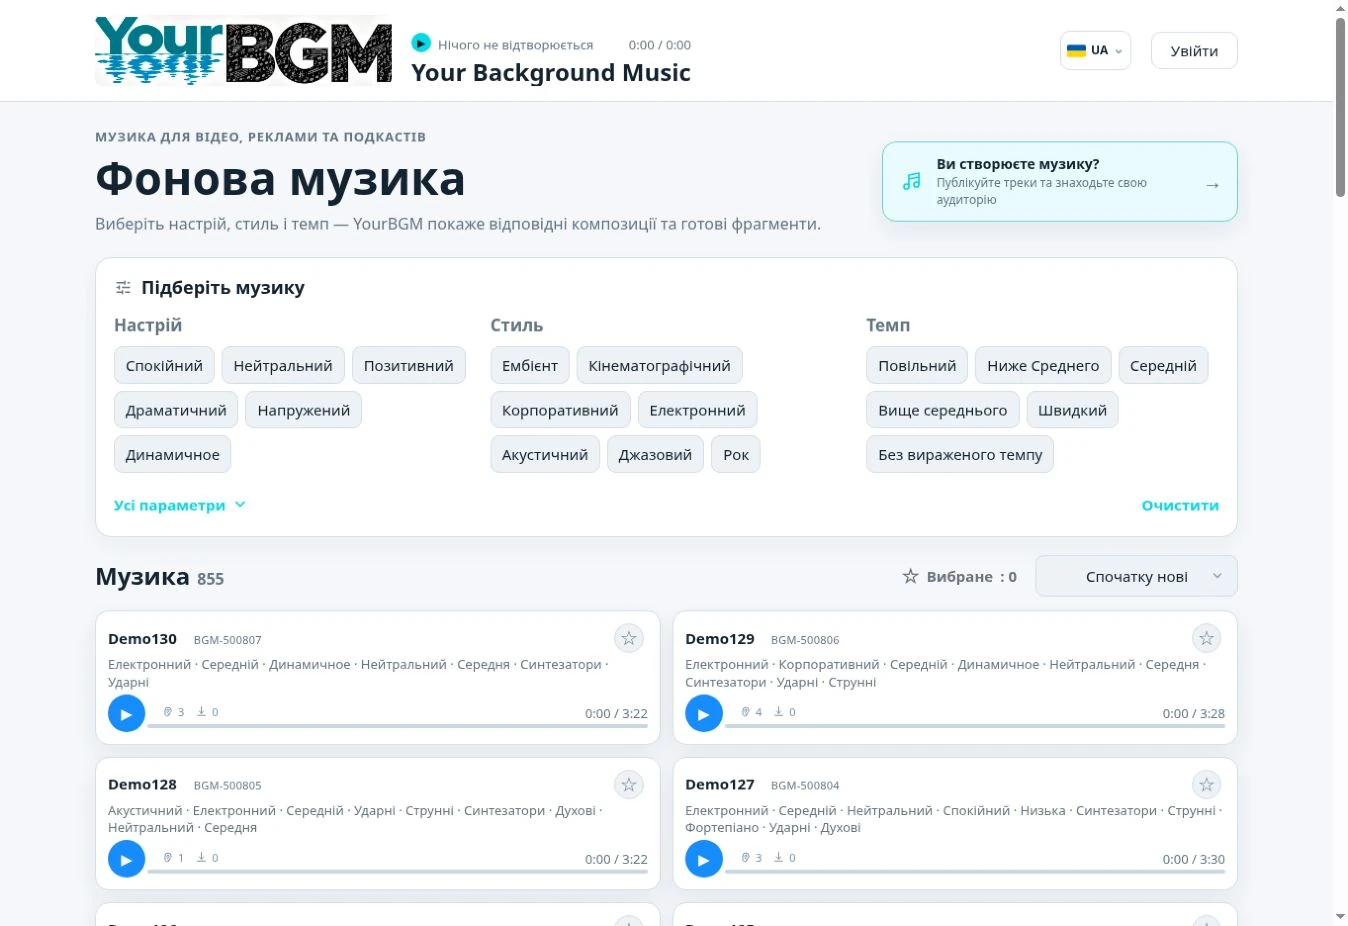Click the download icon on Demo127
The width and height of the screenshot is (1348, 926).
coord(779,857)
